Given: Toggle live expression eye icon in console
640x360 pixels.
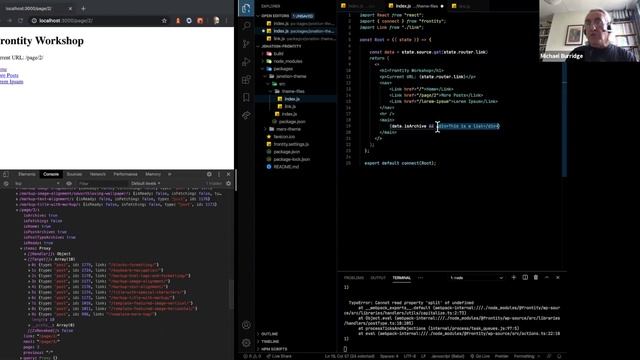Looking at the screenshot, I should [69, 184].
